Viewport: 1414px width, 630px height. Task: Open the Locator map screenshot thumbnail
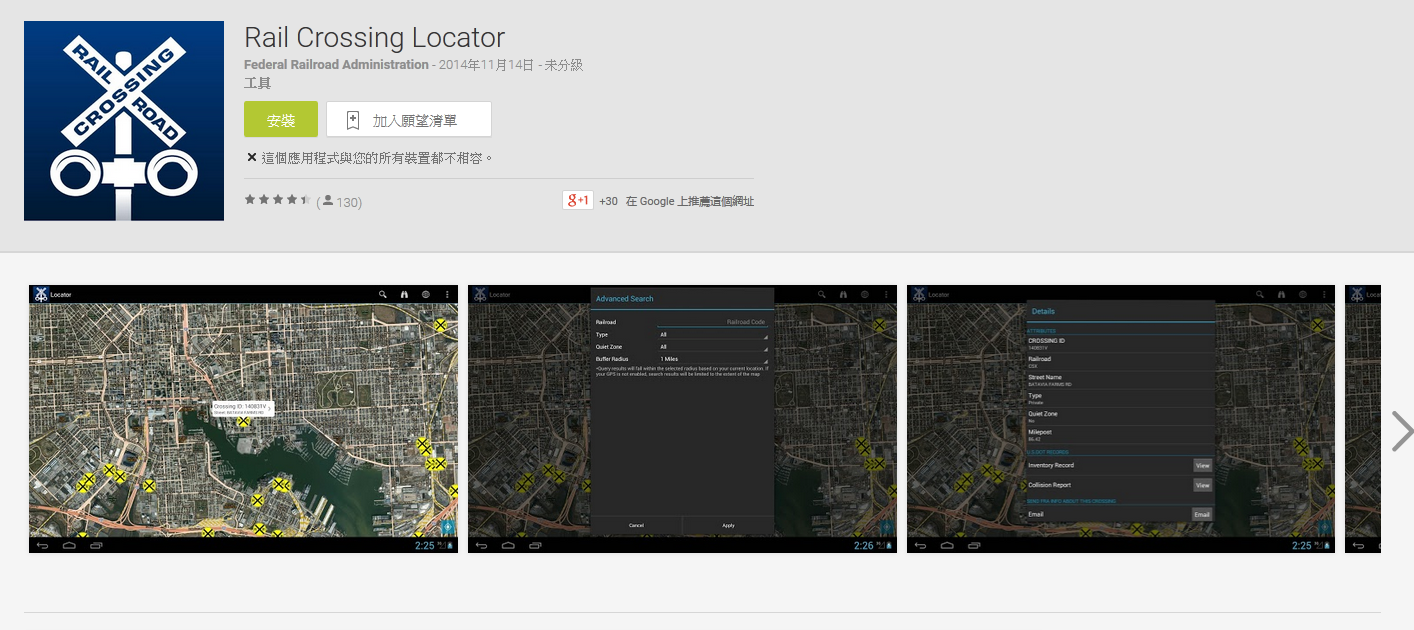tap(243, 419)
